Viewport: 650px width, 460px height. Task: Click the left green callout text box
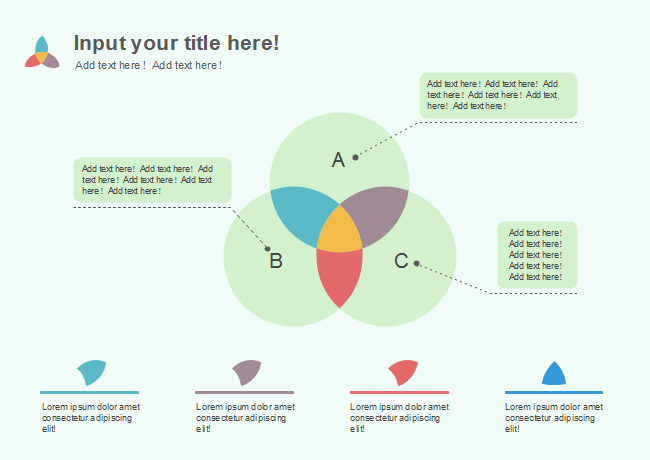click(152, 180)
